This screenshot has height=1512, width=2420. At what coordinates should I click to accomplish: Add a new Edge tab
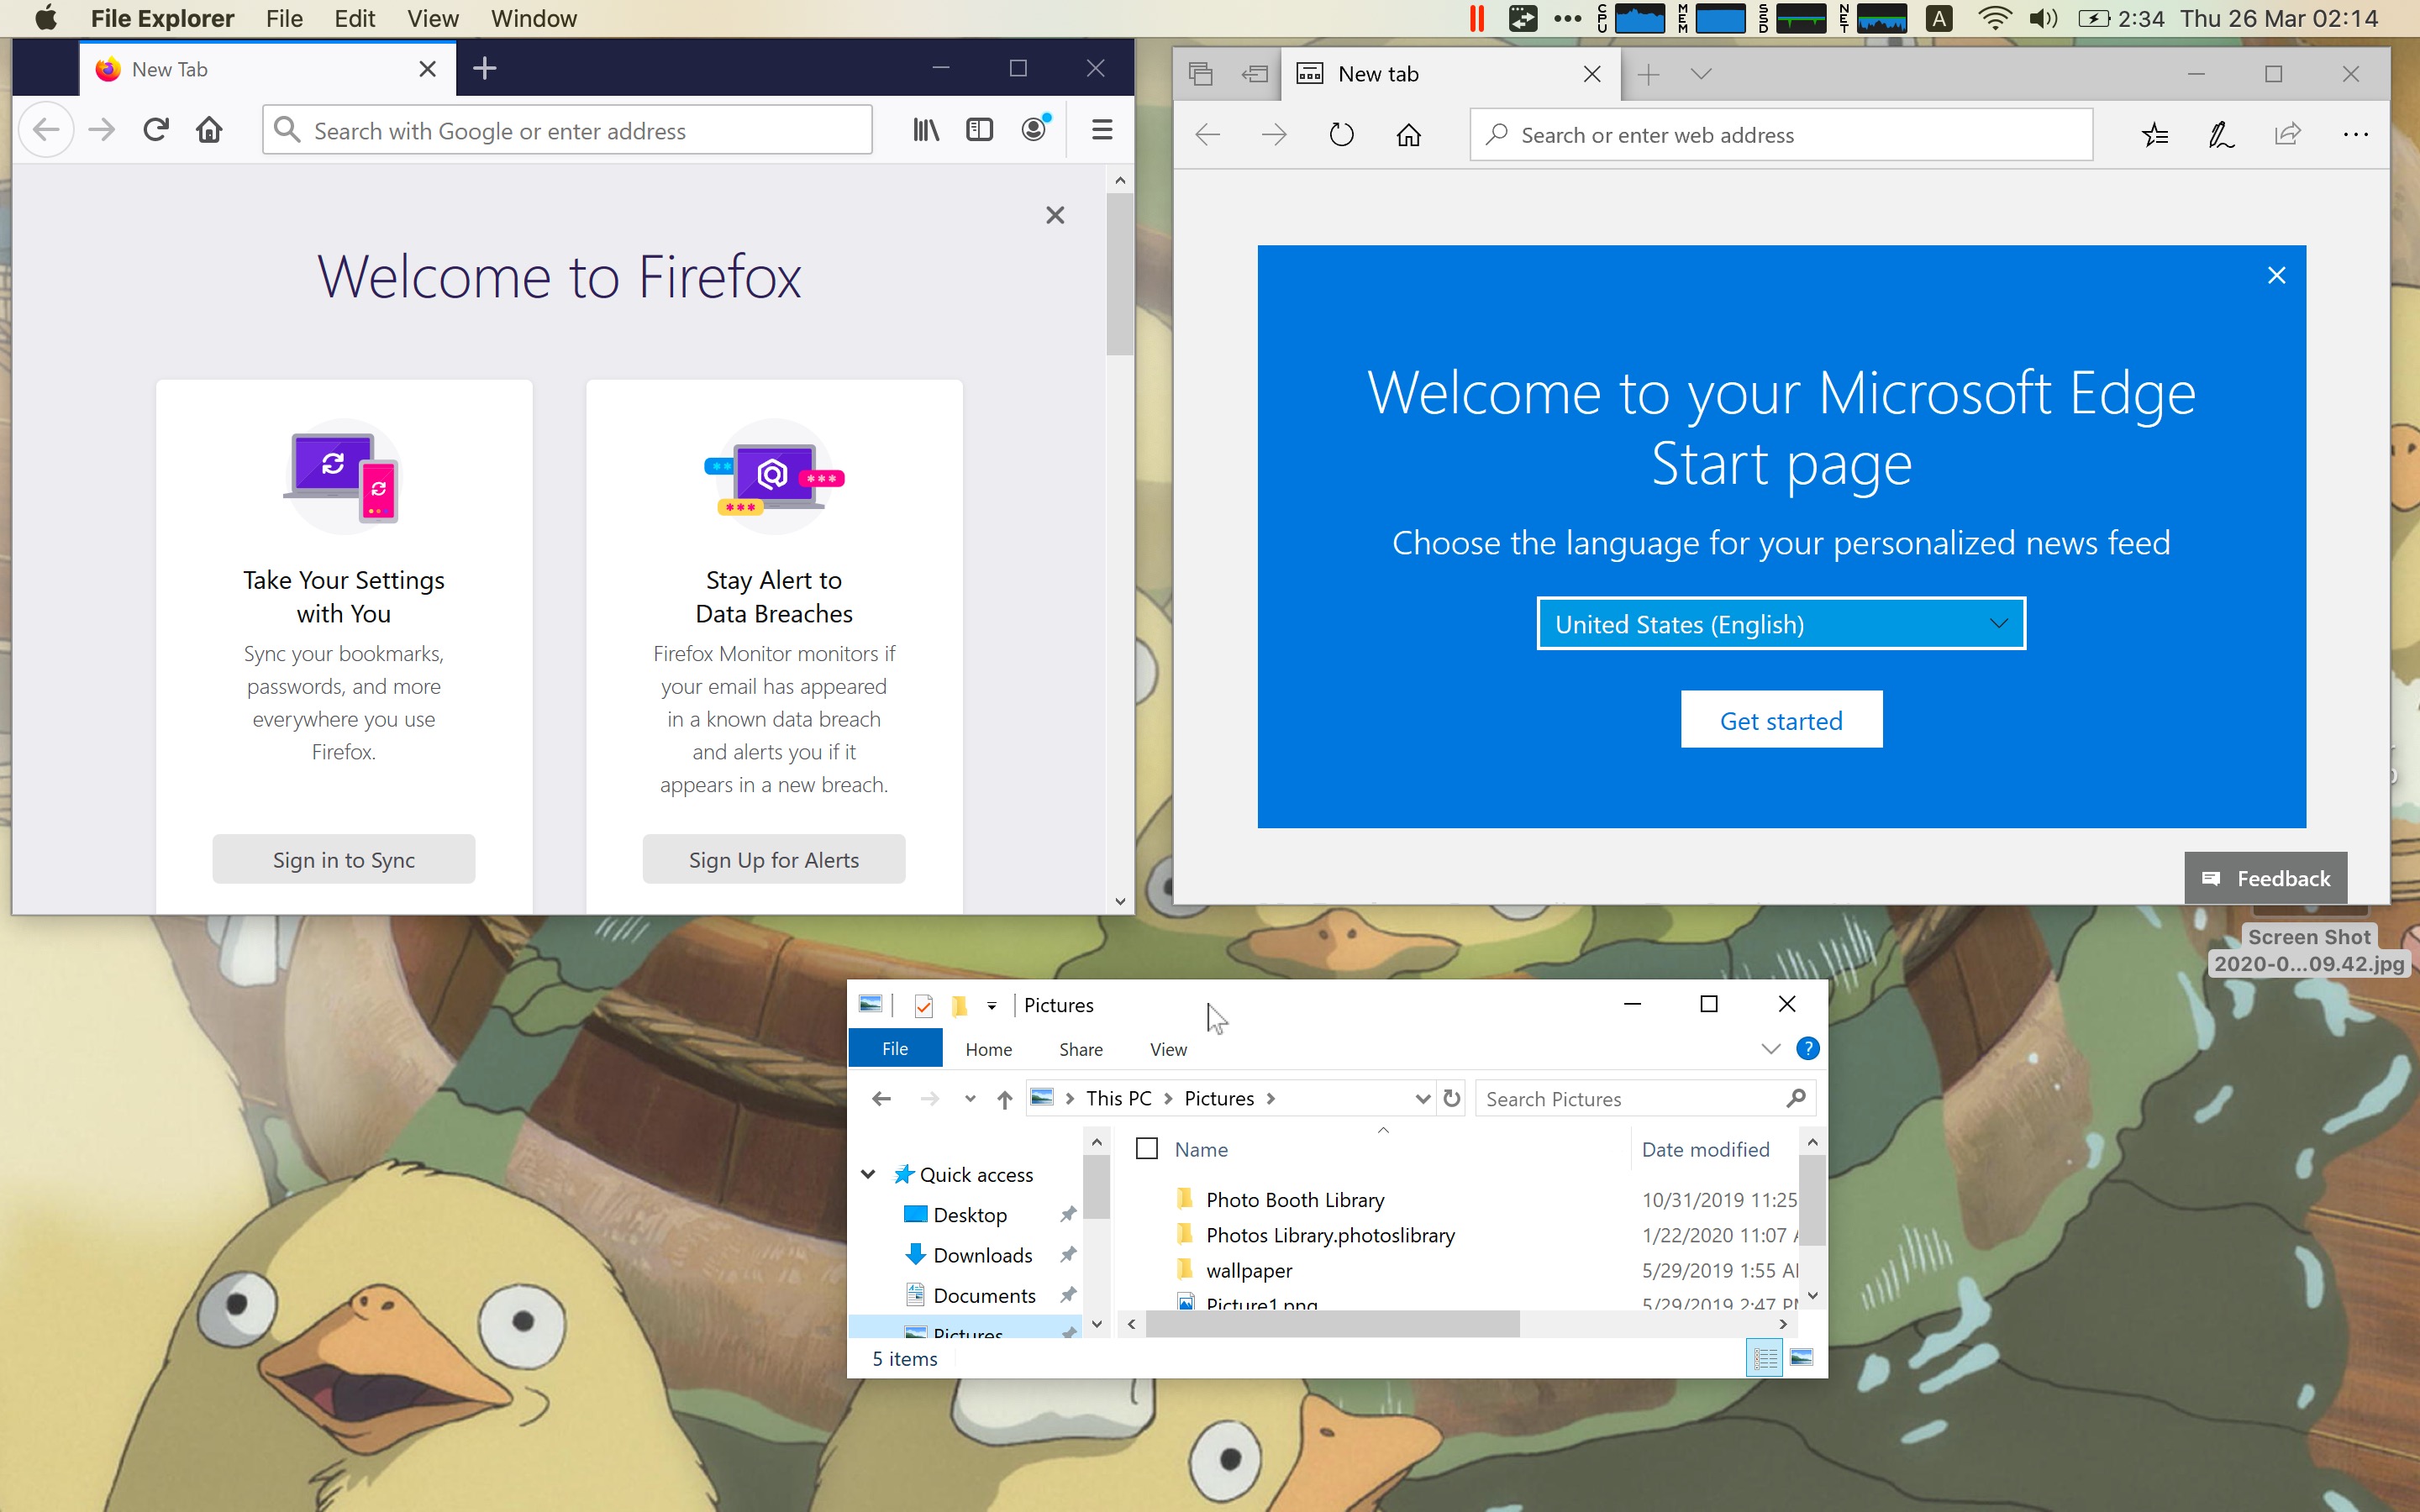click(1648, 74)
